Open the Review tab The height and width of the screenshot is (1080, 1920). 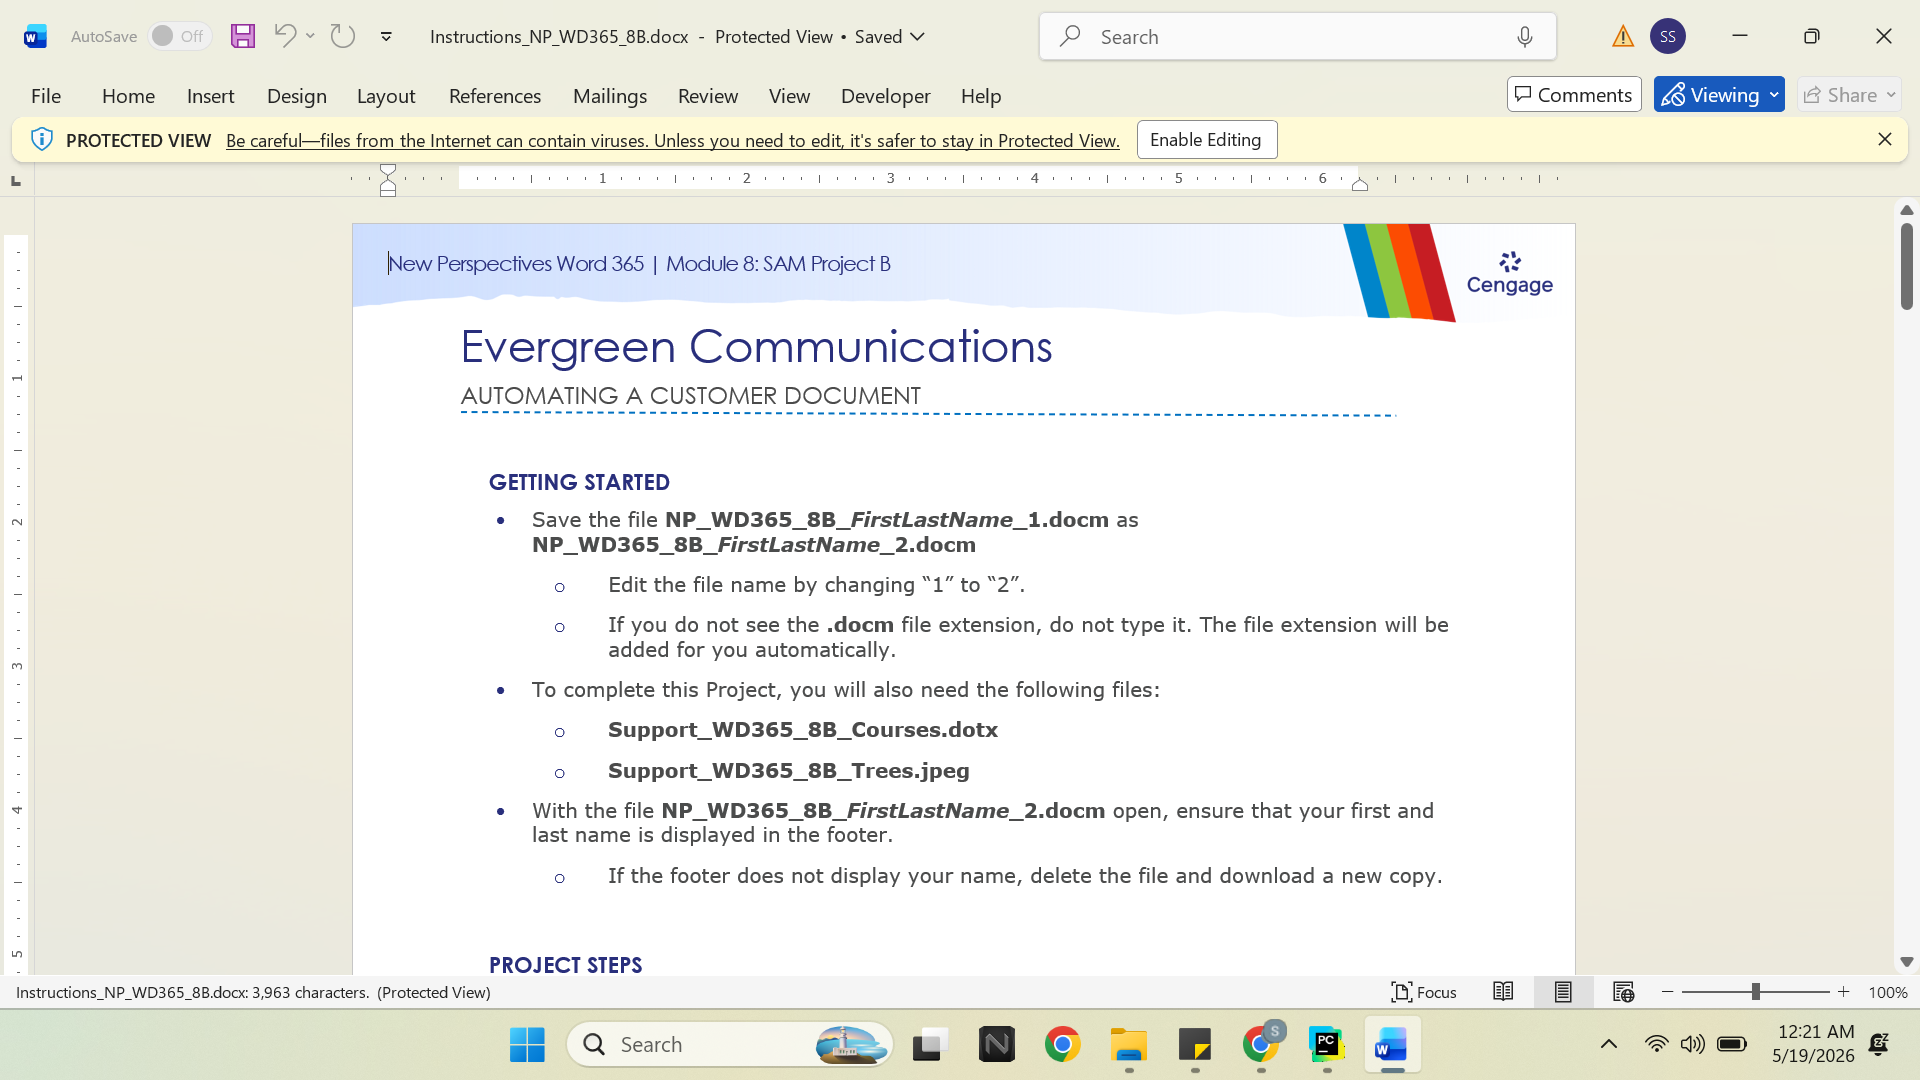point(708,96)
